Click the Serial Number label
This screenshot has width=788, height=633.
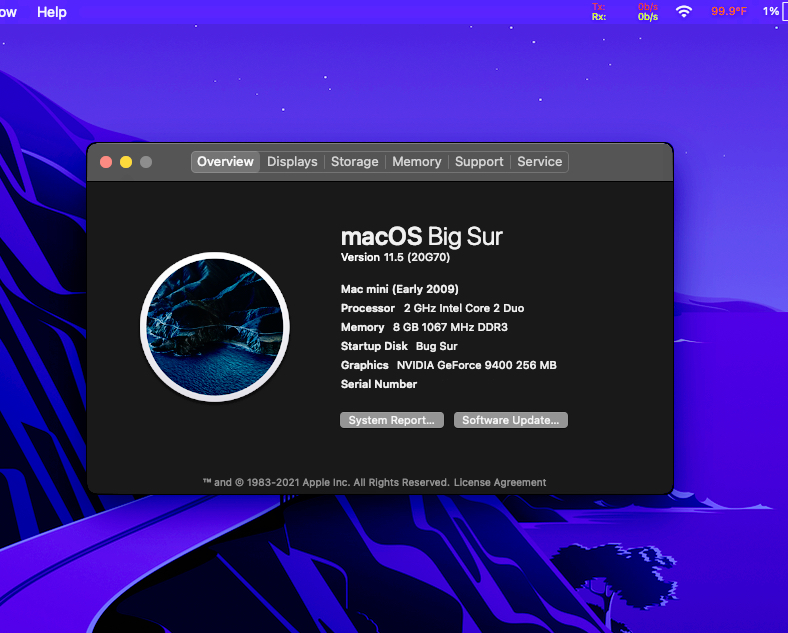point(379,384)
